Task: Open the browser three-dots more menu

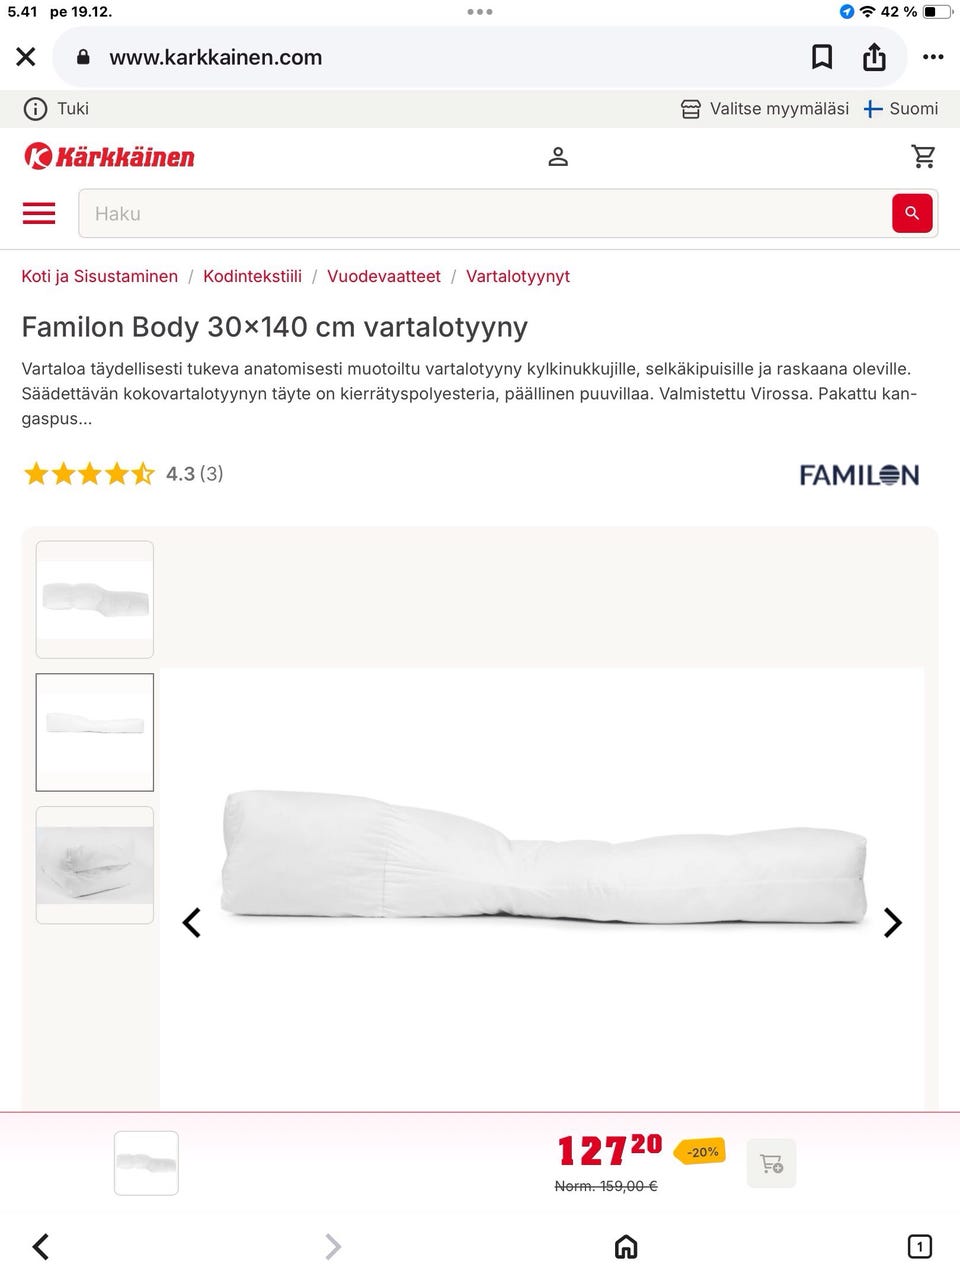Action: [x=933, y=57]
